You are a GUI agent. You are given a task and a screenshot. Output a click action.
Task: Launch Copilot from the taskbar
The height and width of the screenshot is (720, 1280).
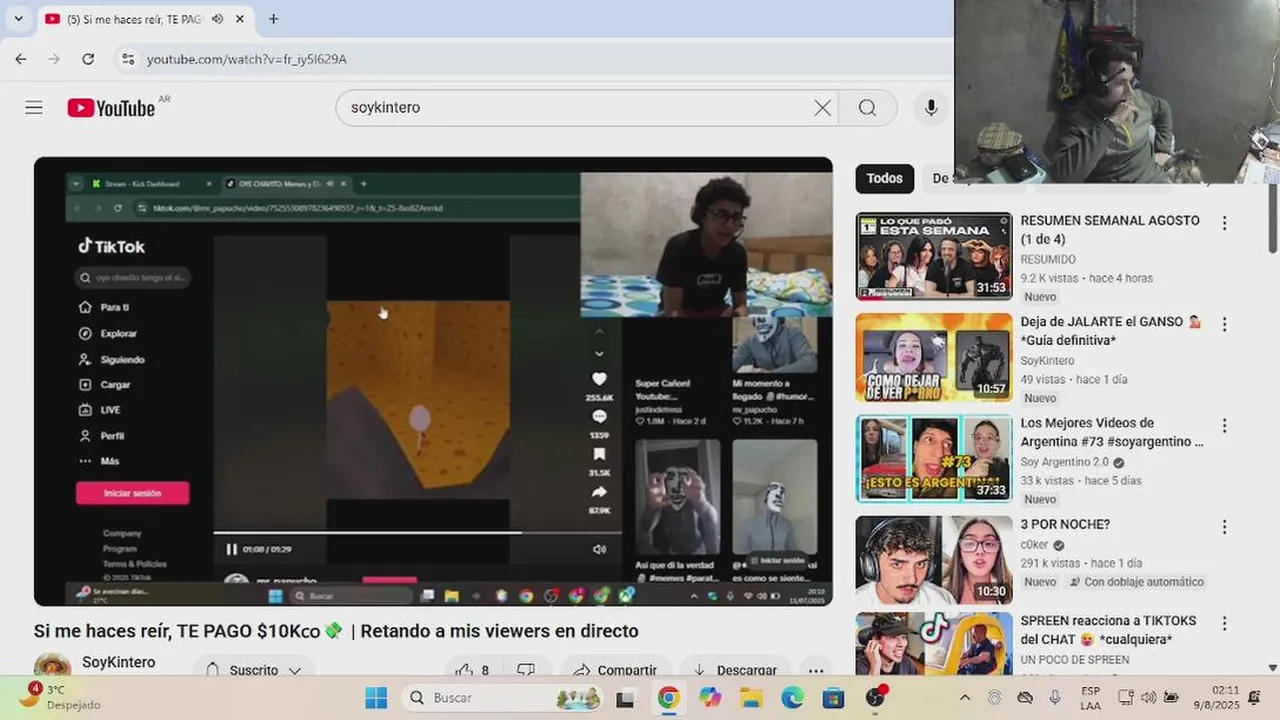click(x=710, y=698)
